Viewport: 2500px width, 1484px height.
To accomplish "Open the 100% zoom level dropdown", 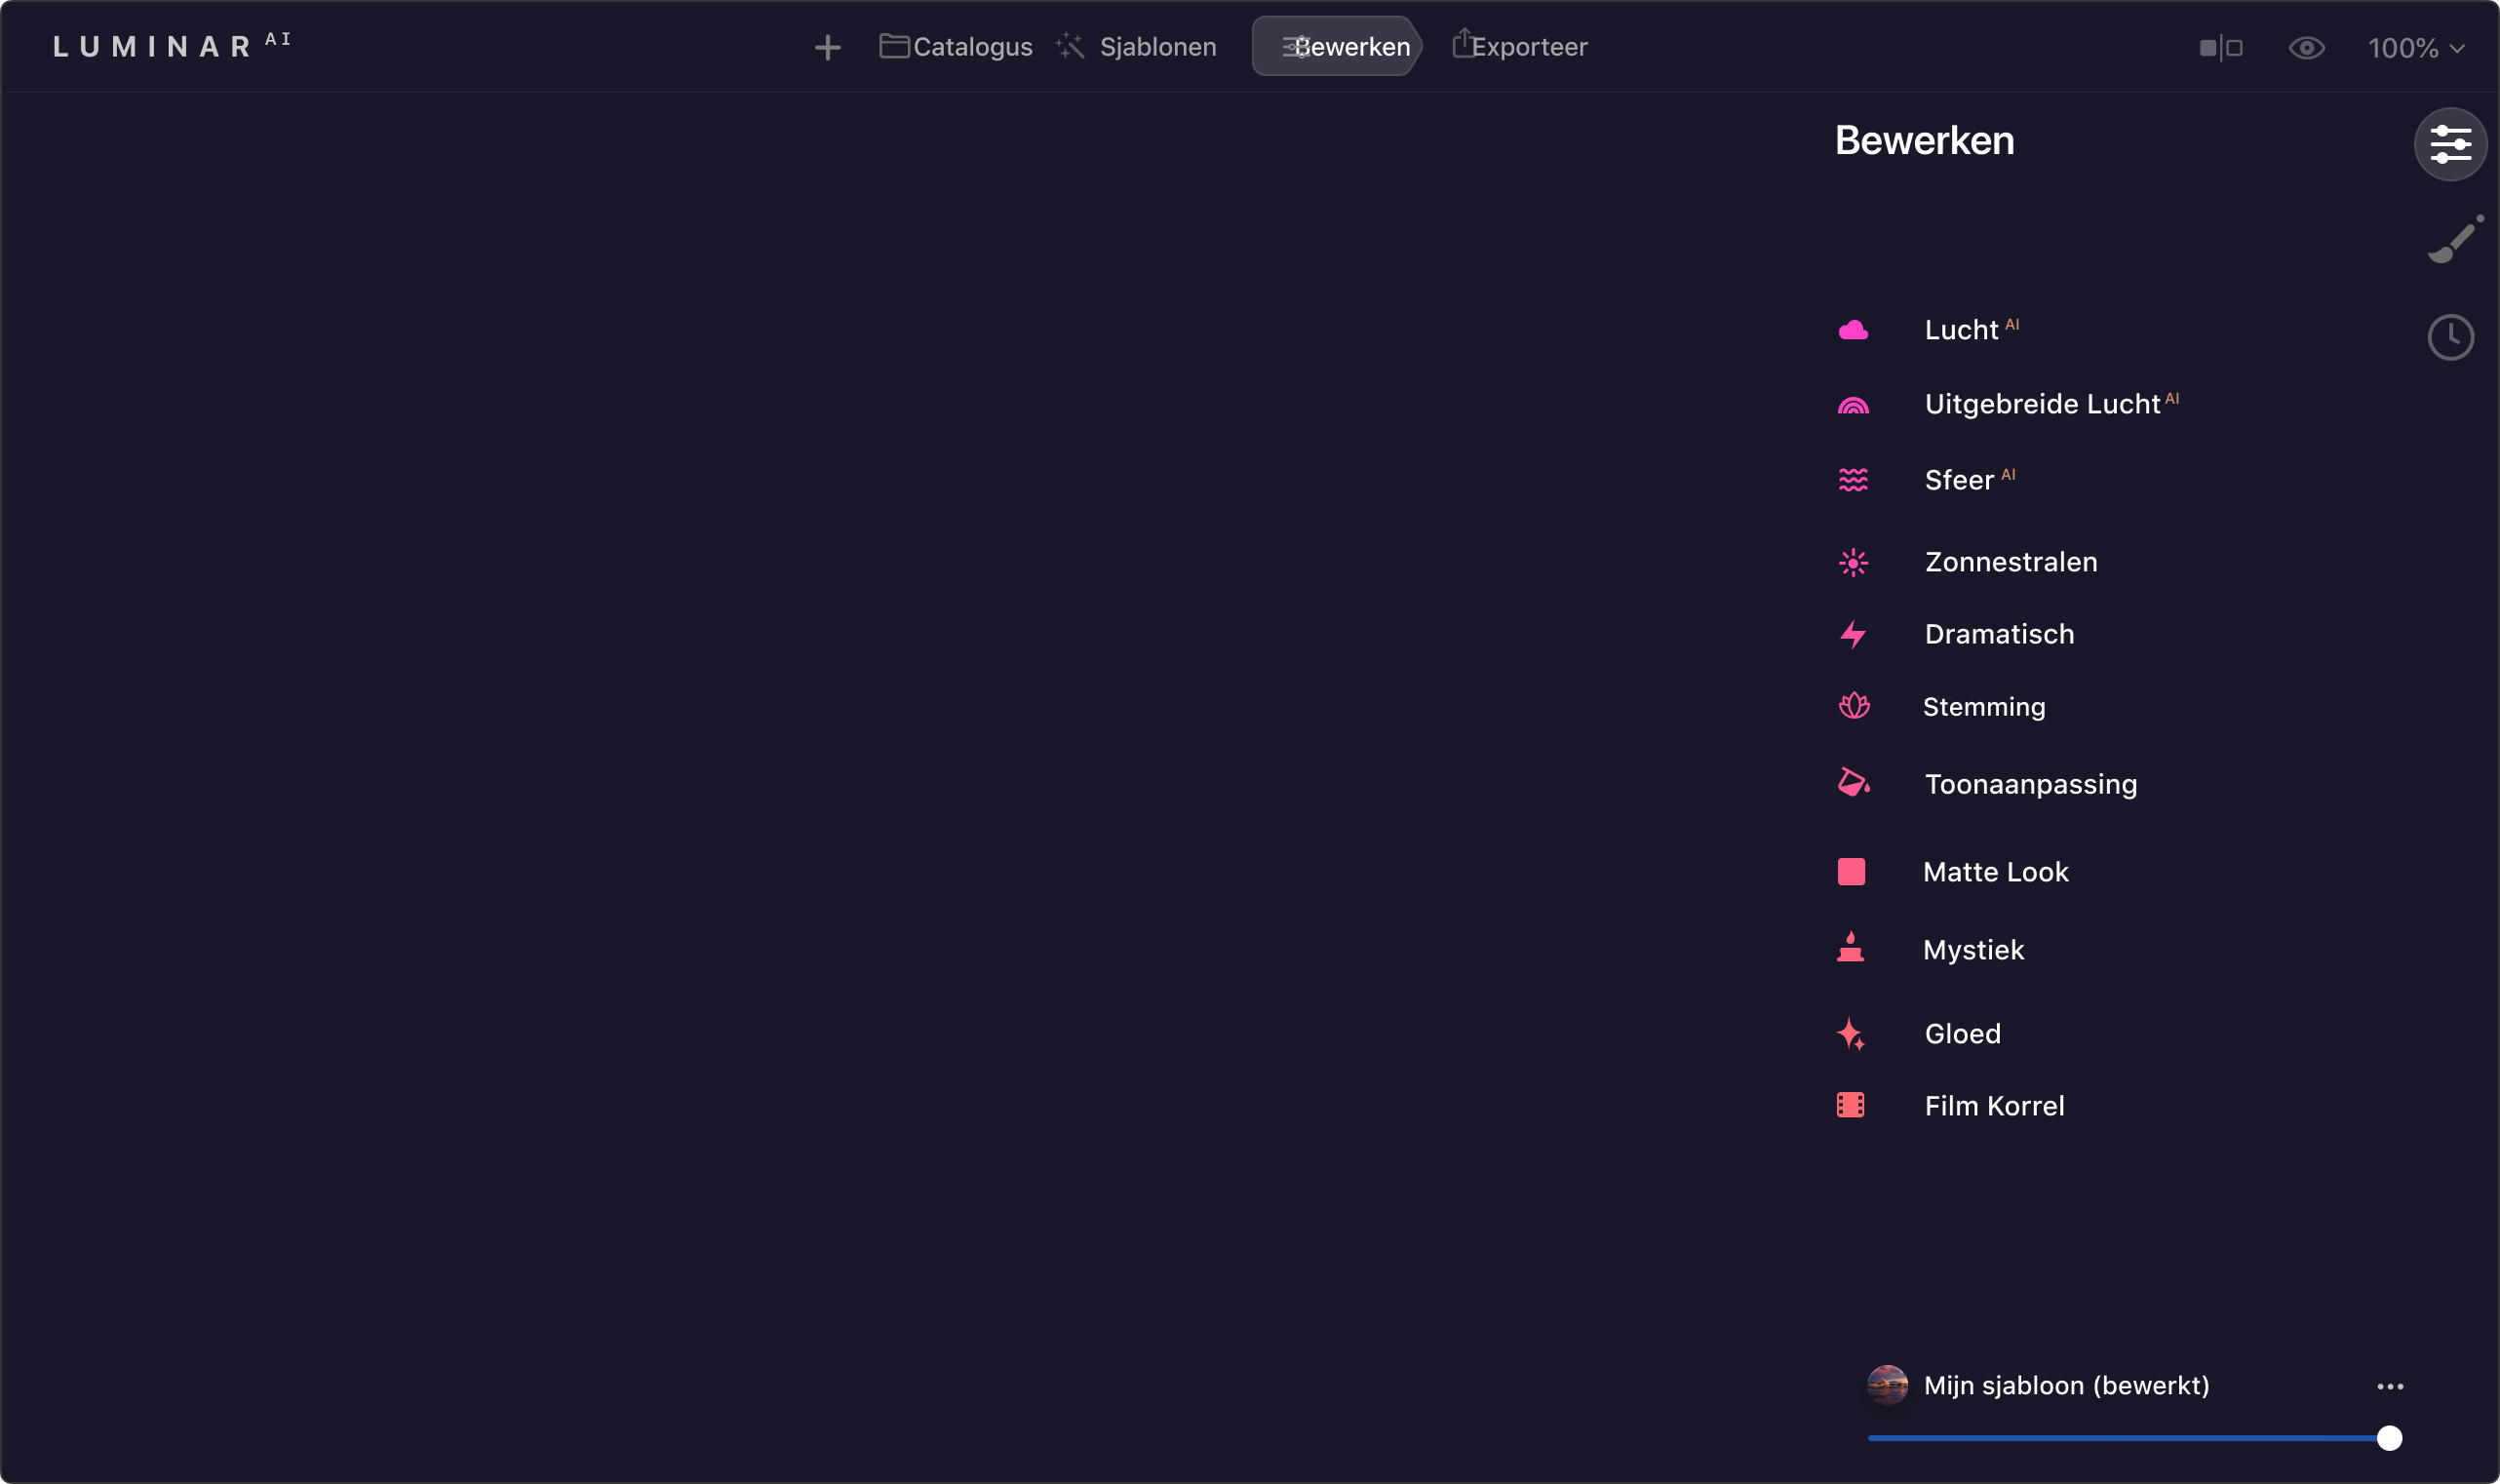I will (2415, 48).
